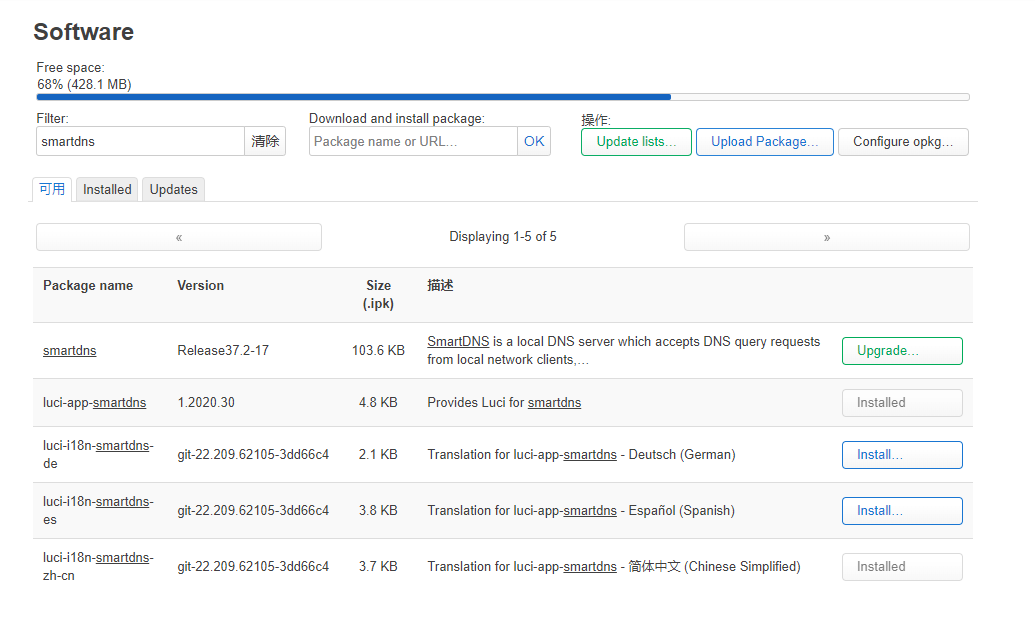The width and height of the screenshot is (1035, 635).
Task: Click the filter text field containing smartdns
Action: pos(140,141)
